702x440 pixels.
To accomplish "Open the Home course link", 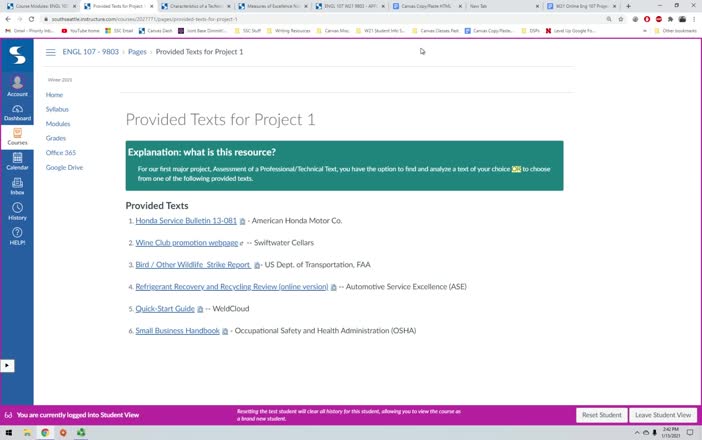I will (x=54, y=95).
